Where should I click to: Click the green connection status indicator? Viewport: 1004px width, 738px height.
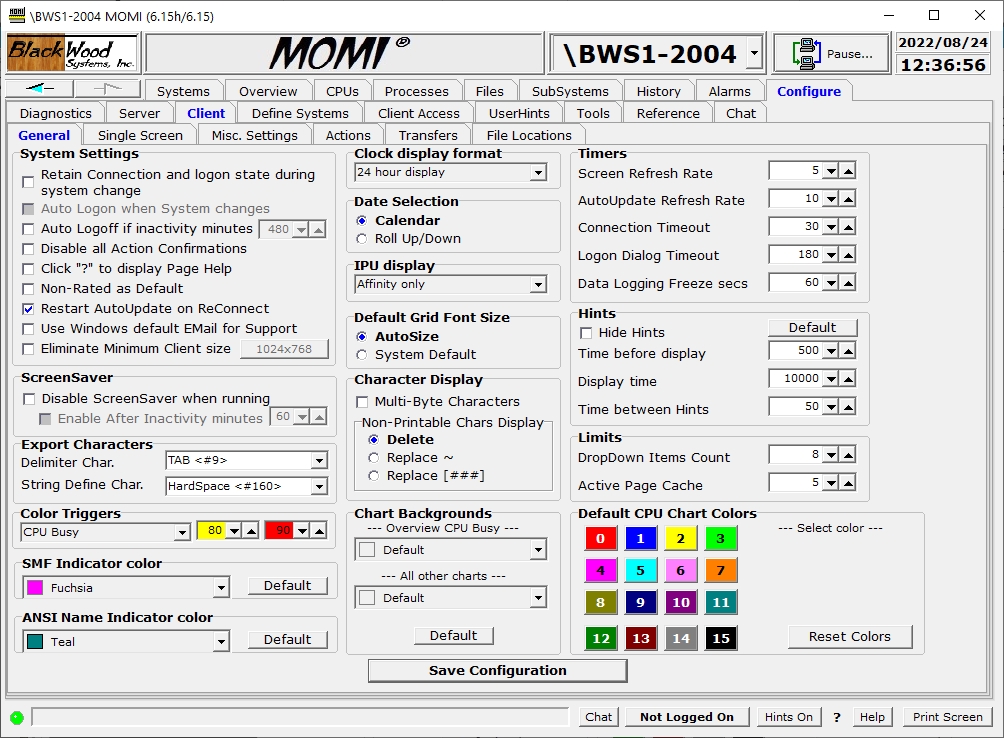17,718
